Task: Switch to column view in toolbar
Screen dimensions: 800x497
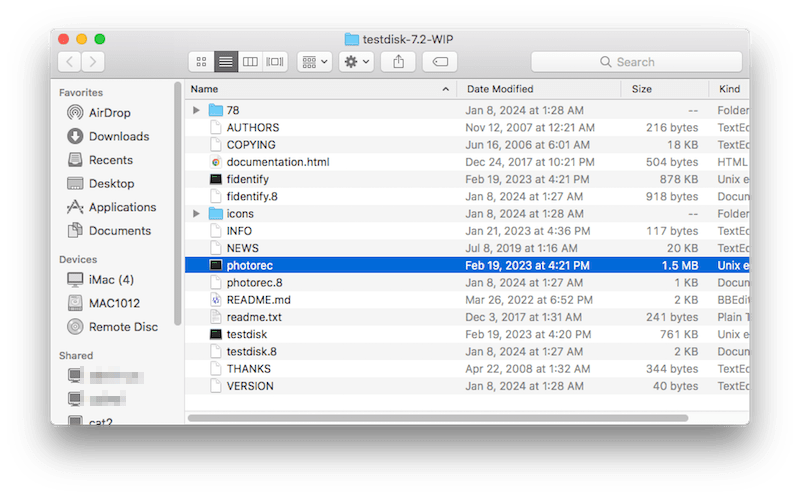Action: (x=250, y=62)
